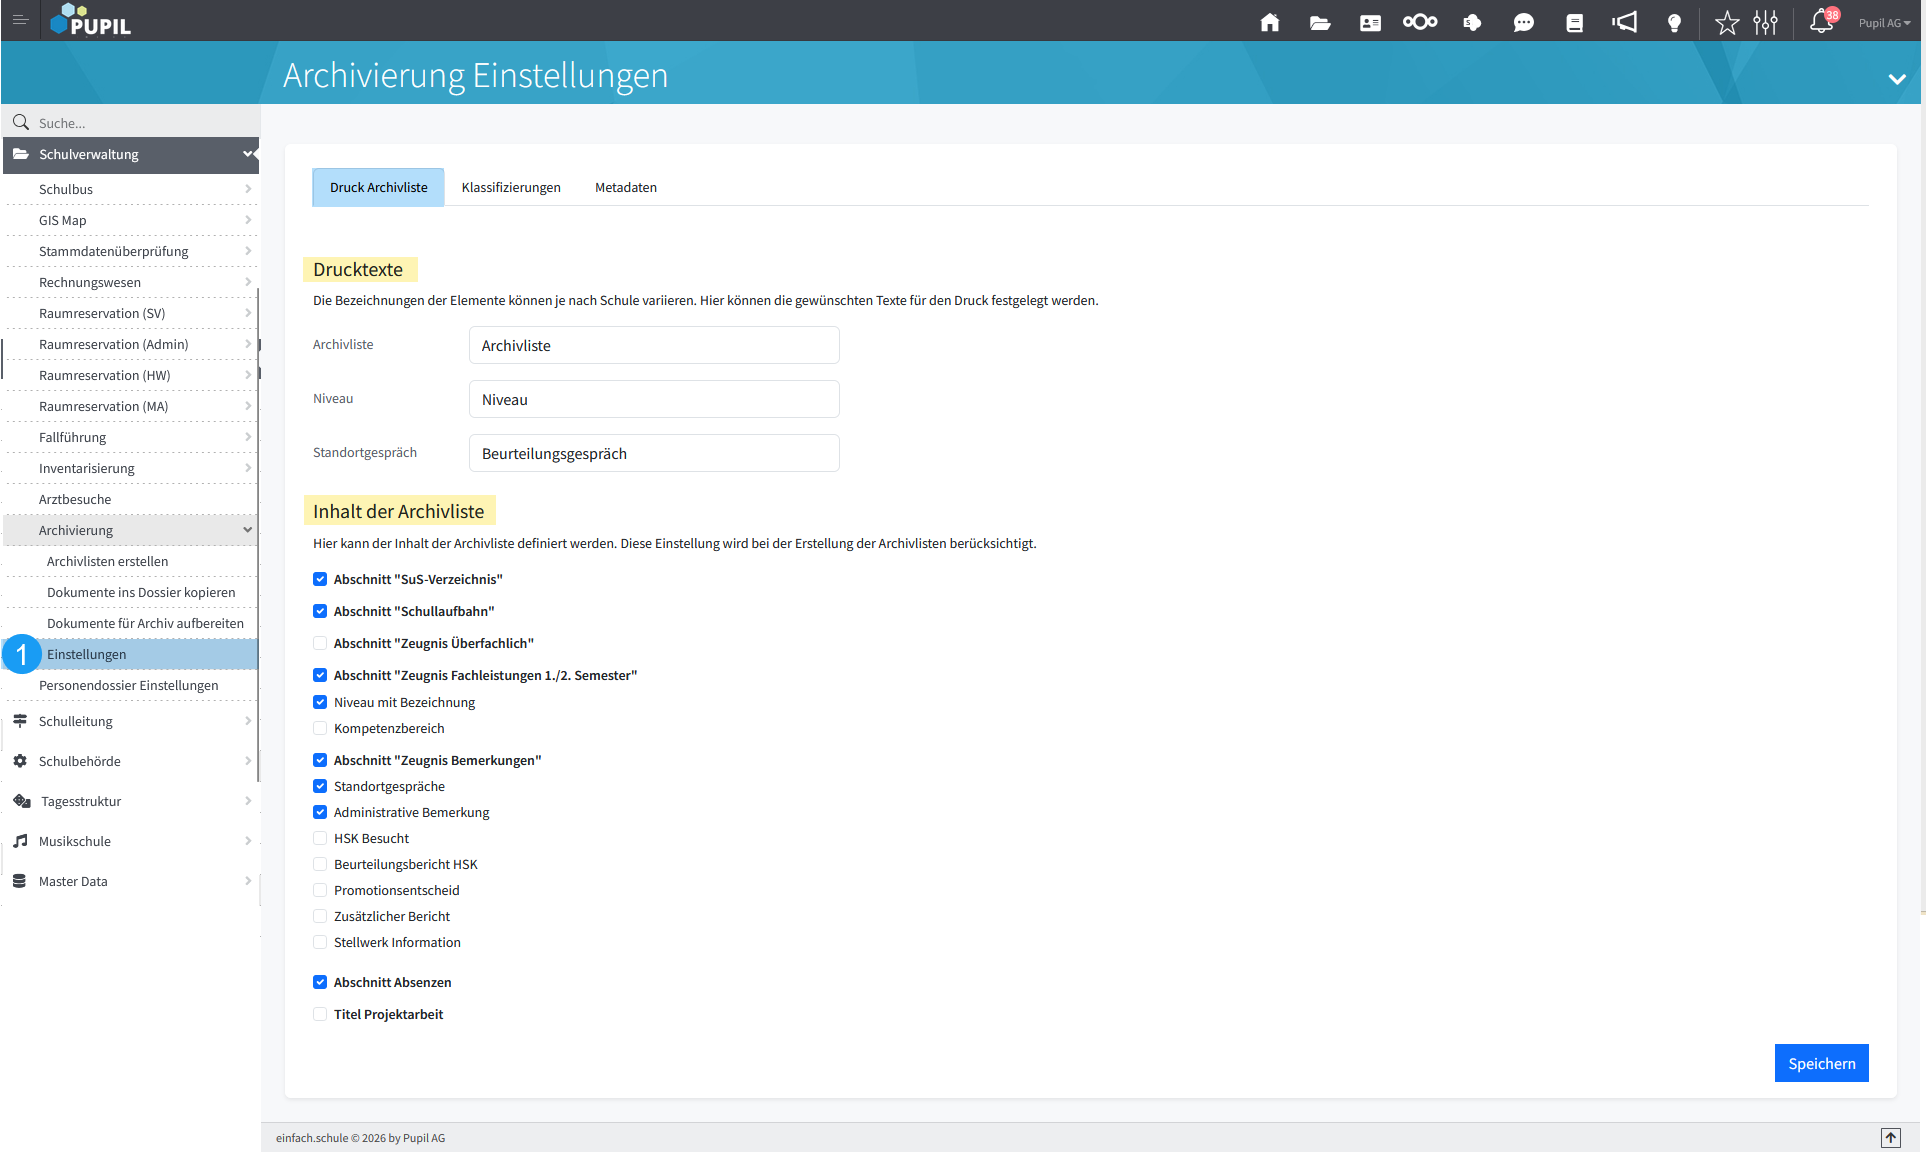The height and width of the screenshot is (1152, 1926).
Task: Open notifications bell with 38 badge
Action: 1821,22
